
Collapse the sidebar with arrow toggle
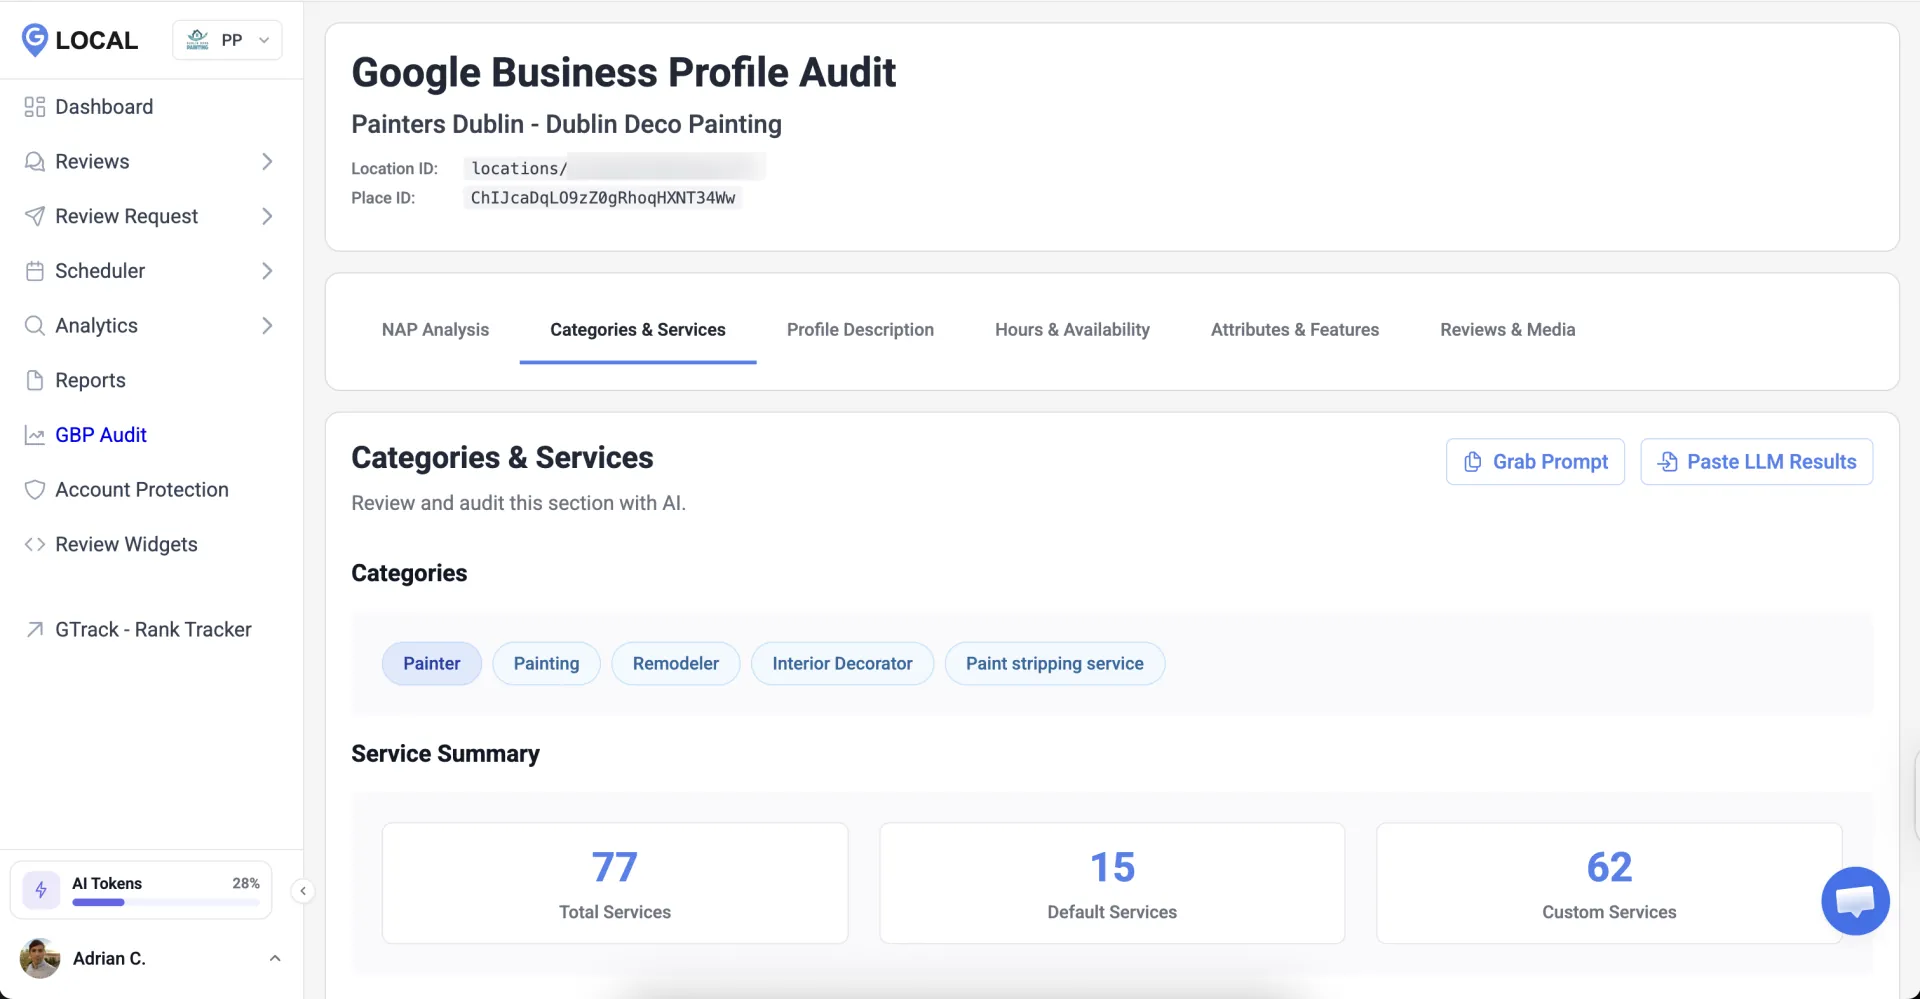coord(303,891)
